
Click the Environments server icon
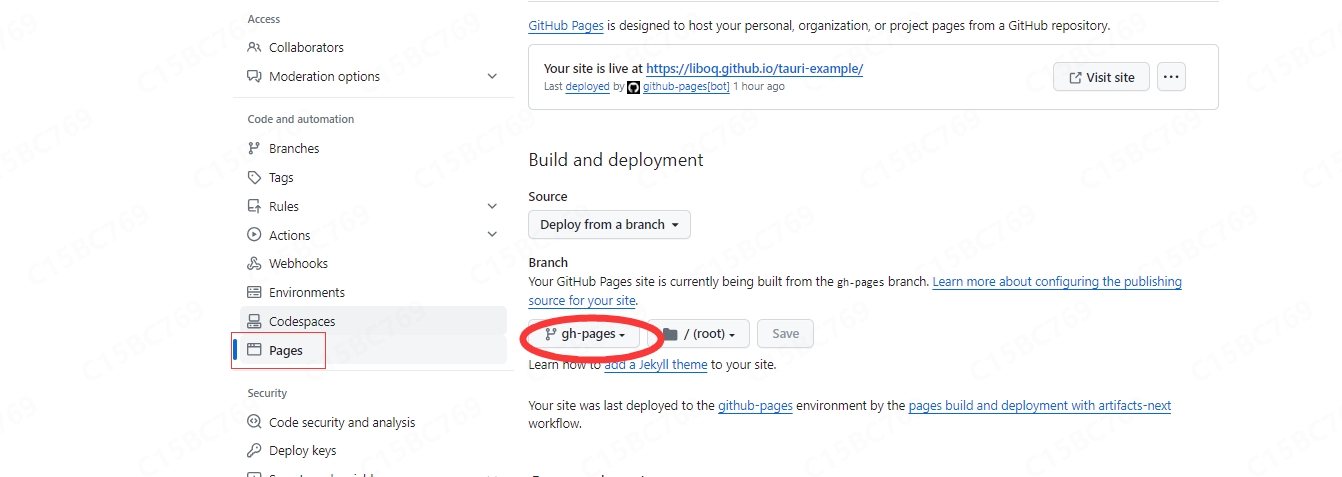coord(254,292)
